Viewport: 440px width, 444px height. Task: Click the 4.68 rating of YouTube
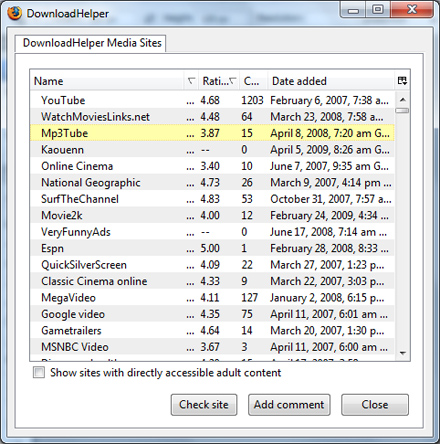(210, 100)
